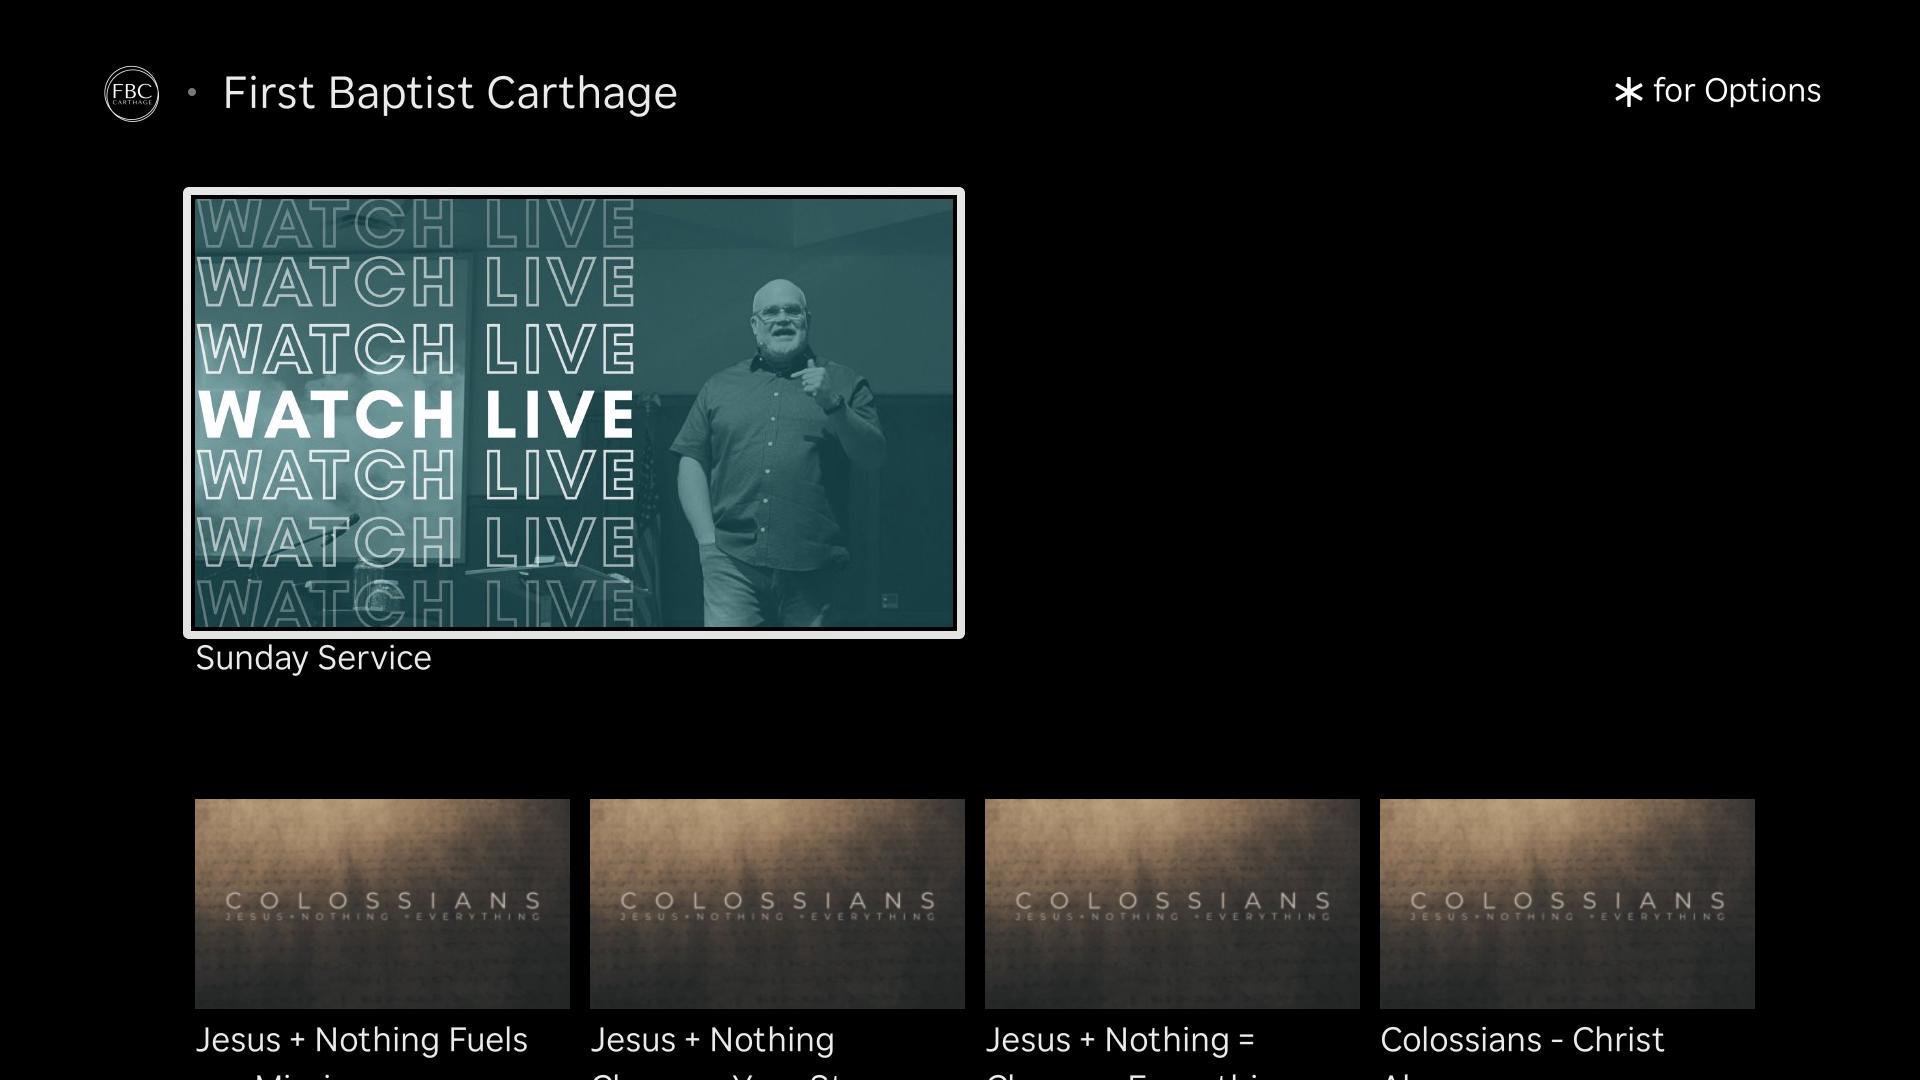Select the 'Colossians - Christ' sermon title
The width and height of the screenshot is (1920, 1080).
point(1521,1040)
